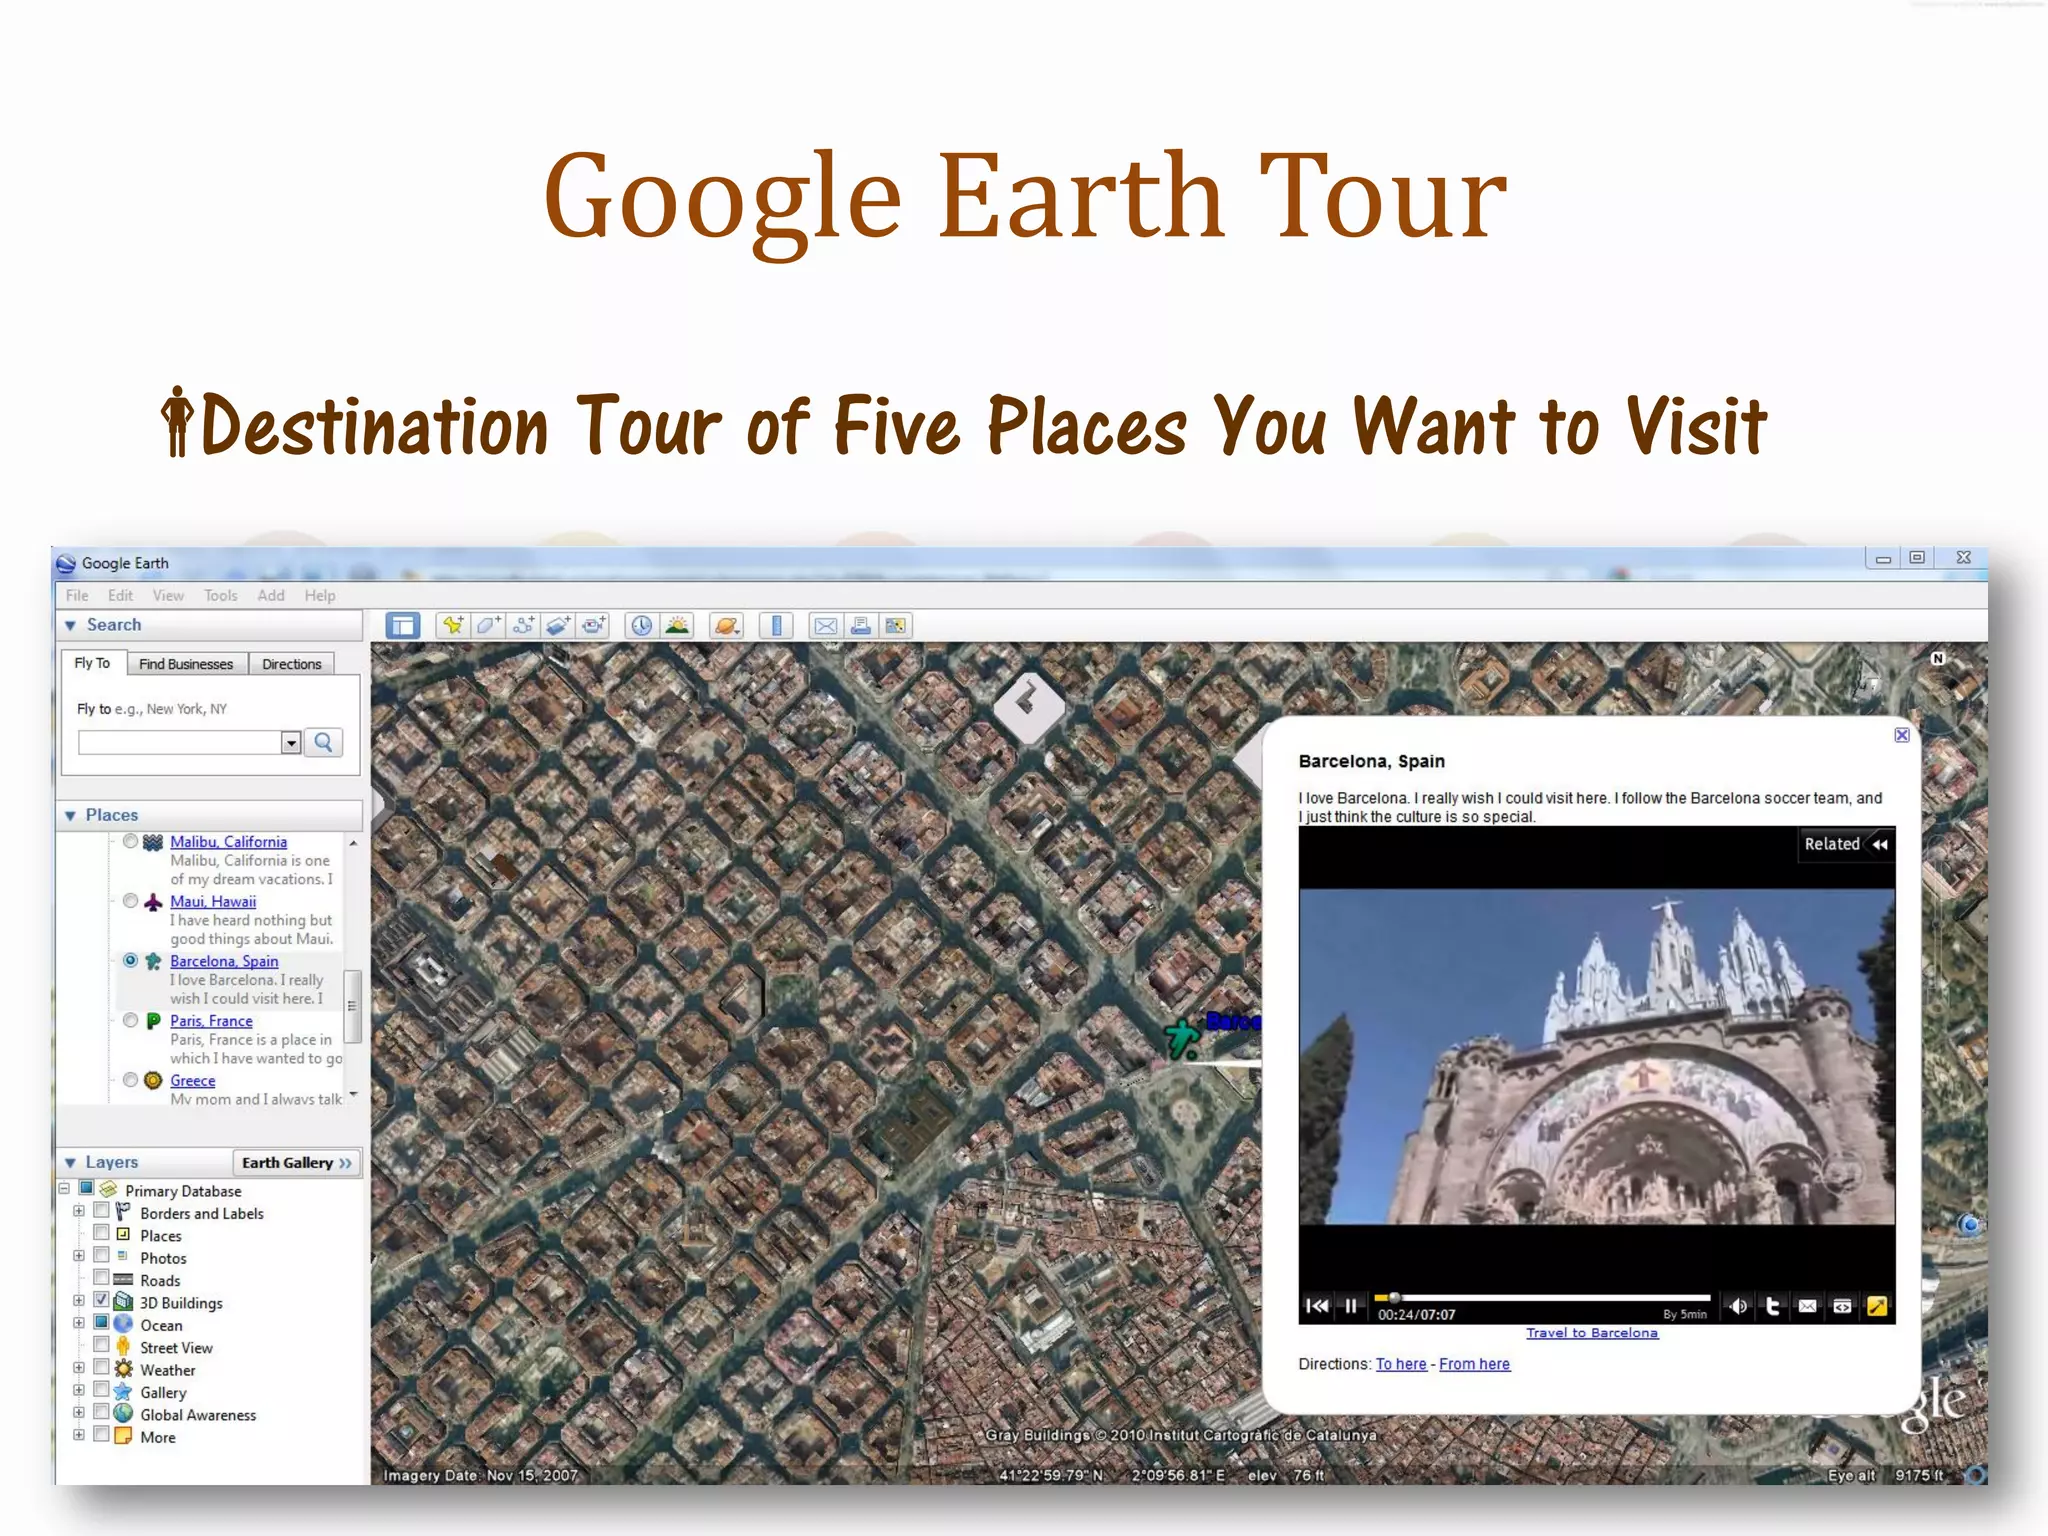Open the planet switcher (Saturn icon)
Viewport: 2048px width, 1536px height.
click(726, 626)
